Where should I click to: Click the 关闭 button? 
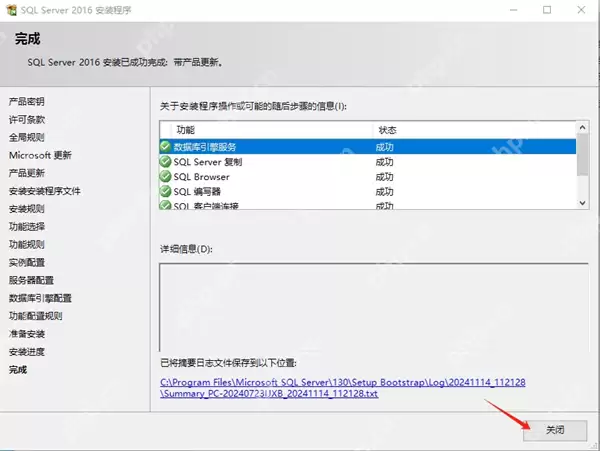tap(555, 430)
